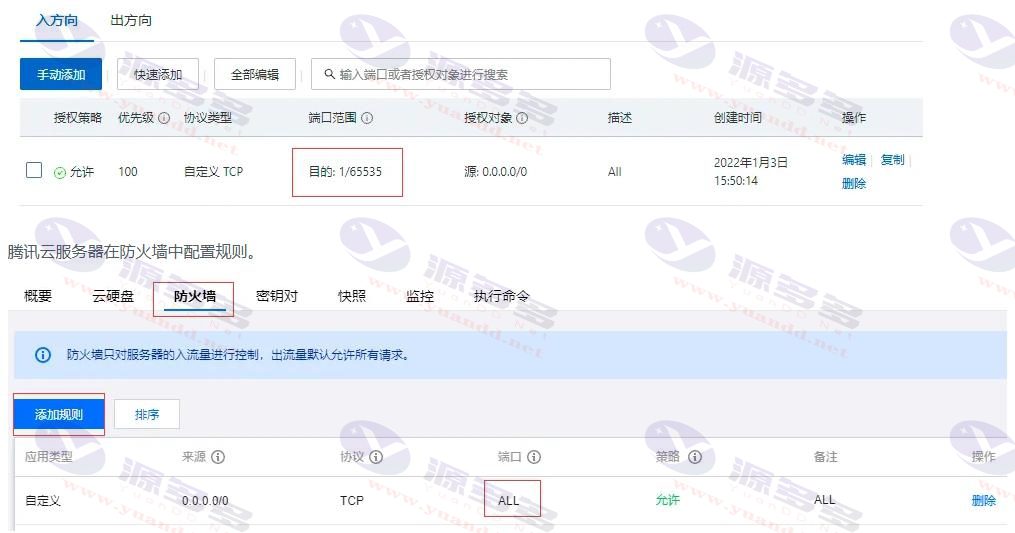Click info icon next to 优先级 header

click(x=164, y=118)
